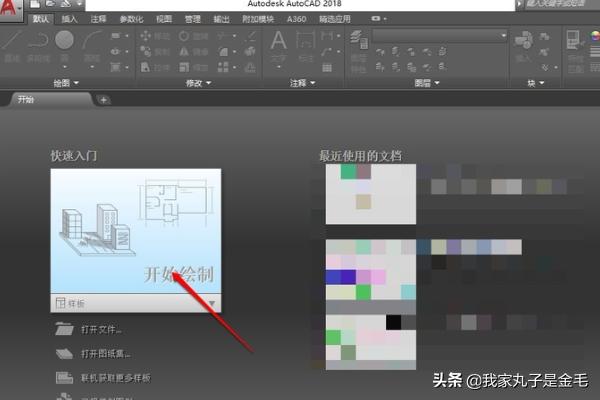Open the layer selection combo box
The height and width of the screenshot is (400, 600).
click(440, 36)
